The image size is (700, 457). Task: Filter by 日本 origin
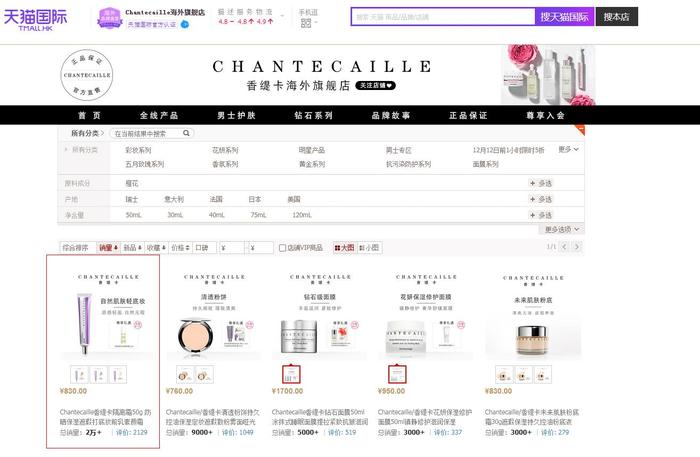255,199
